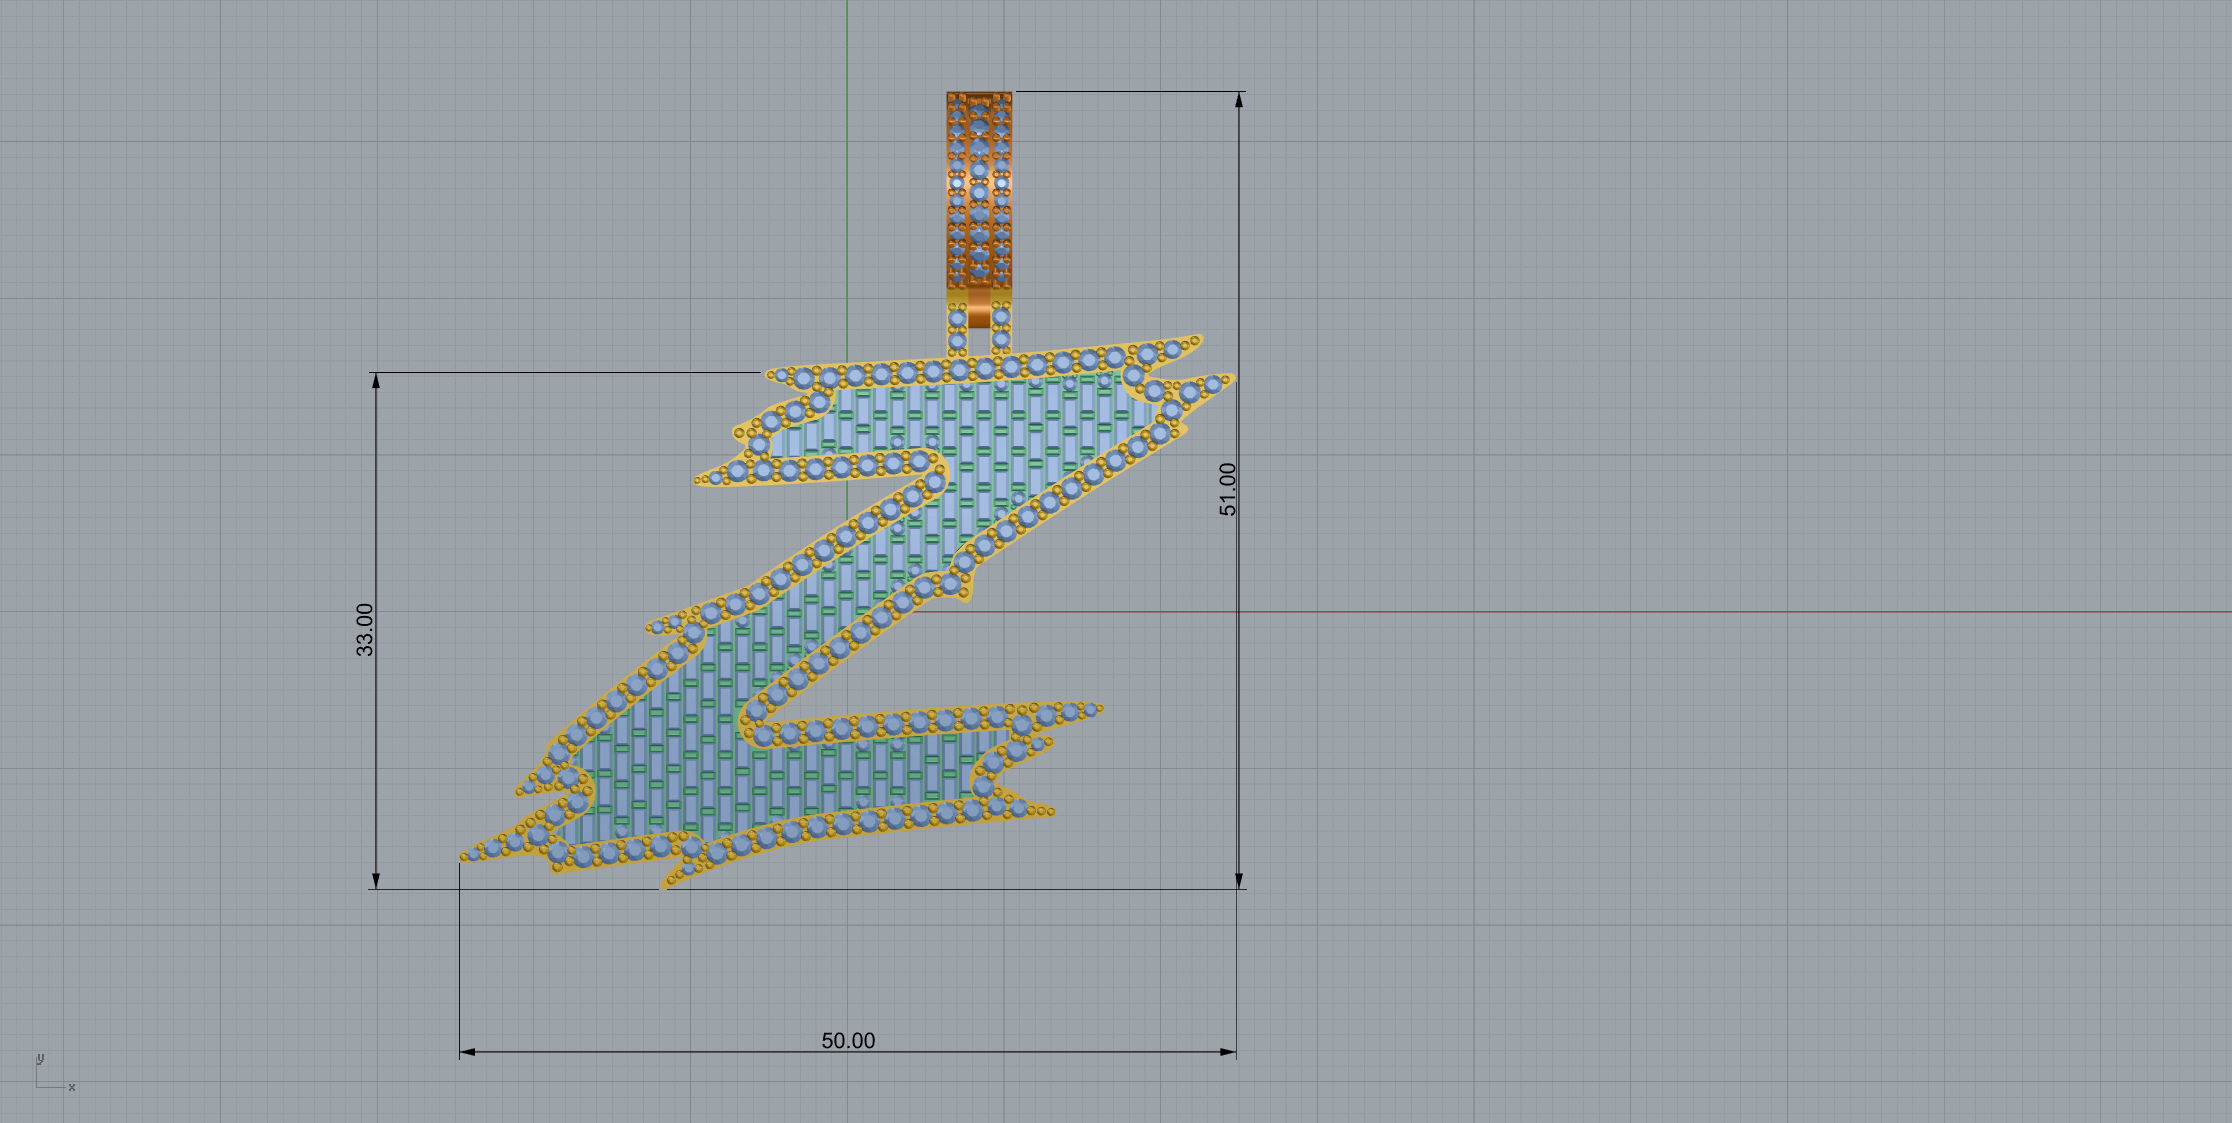The image size is (2232, 1123).
Task: Click the orange pendant bail at top
Action: [979, 191]
